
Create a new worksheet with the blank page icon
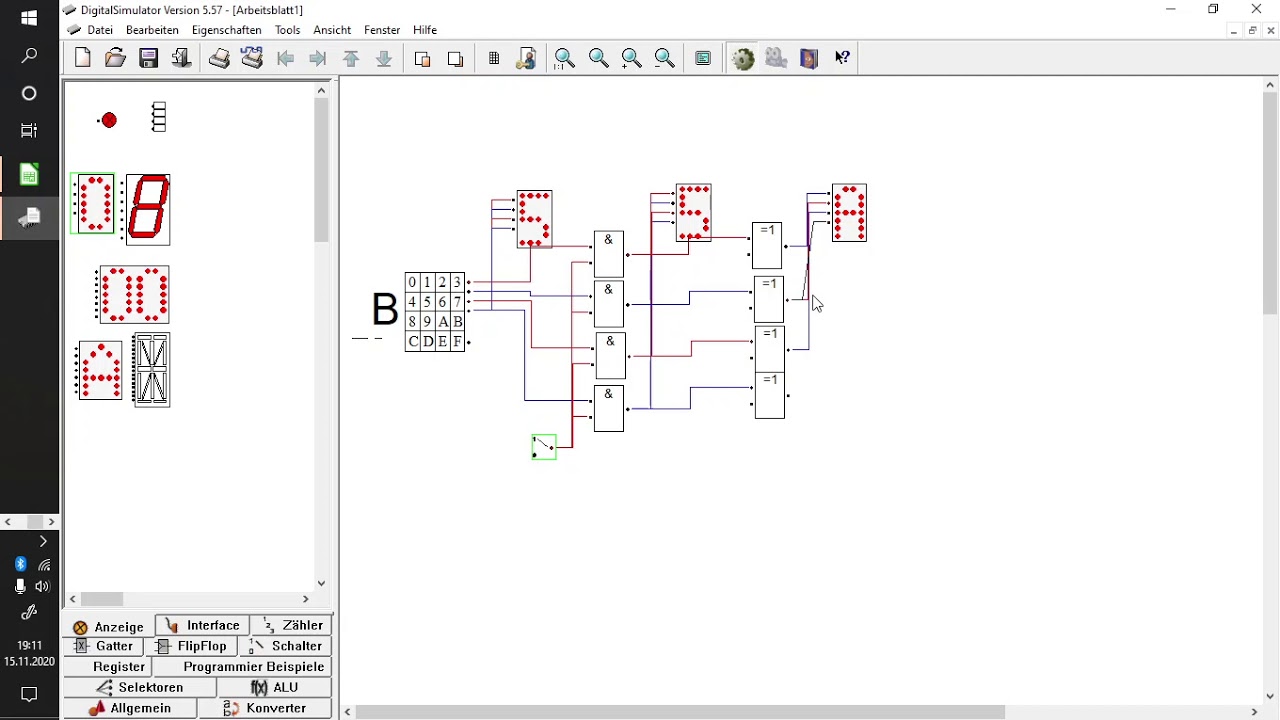[x=83, y=58]
